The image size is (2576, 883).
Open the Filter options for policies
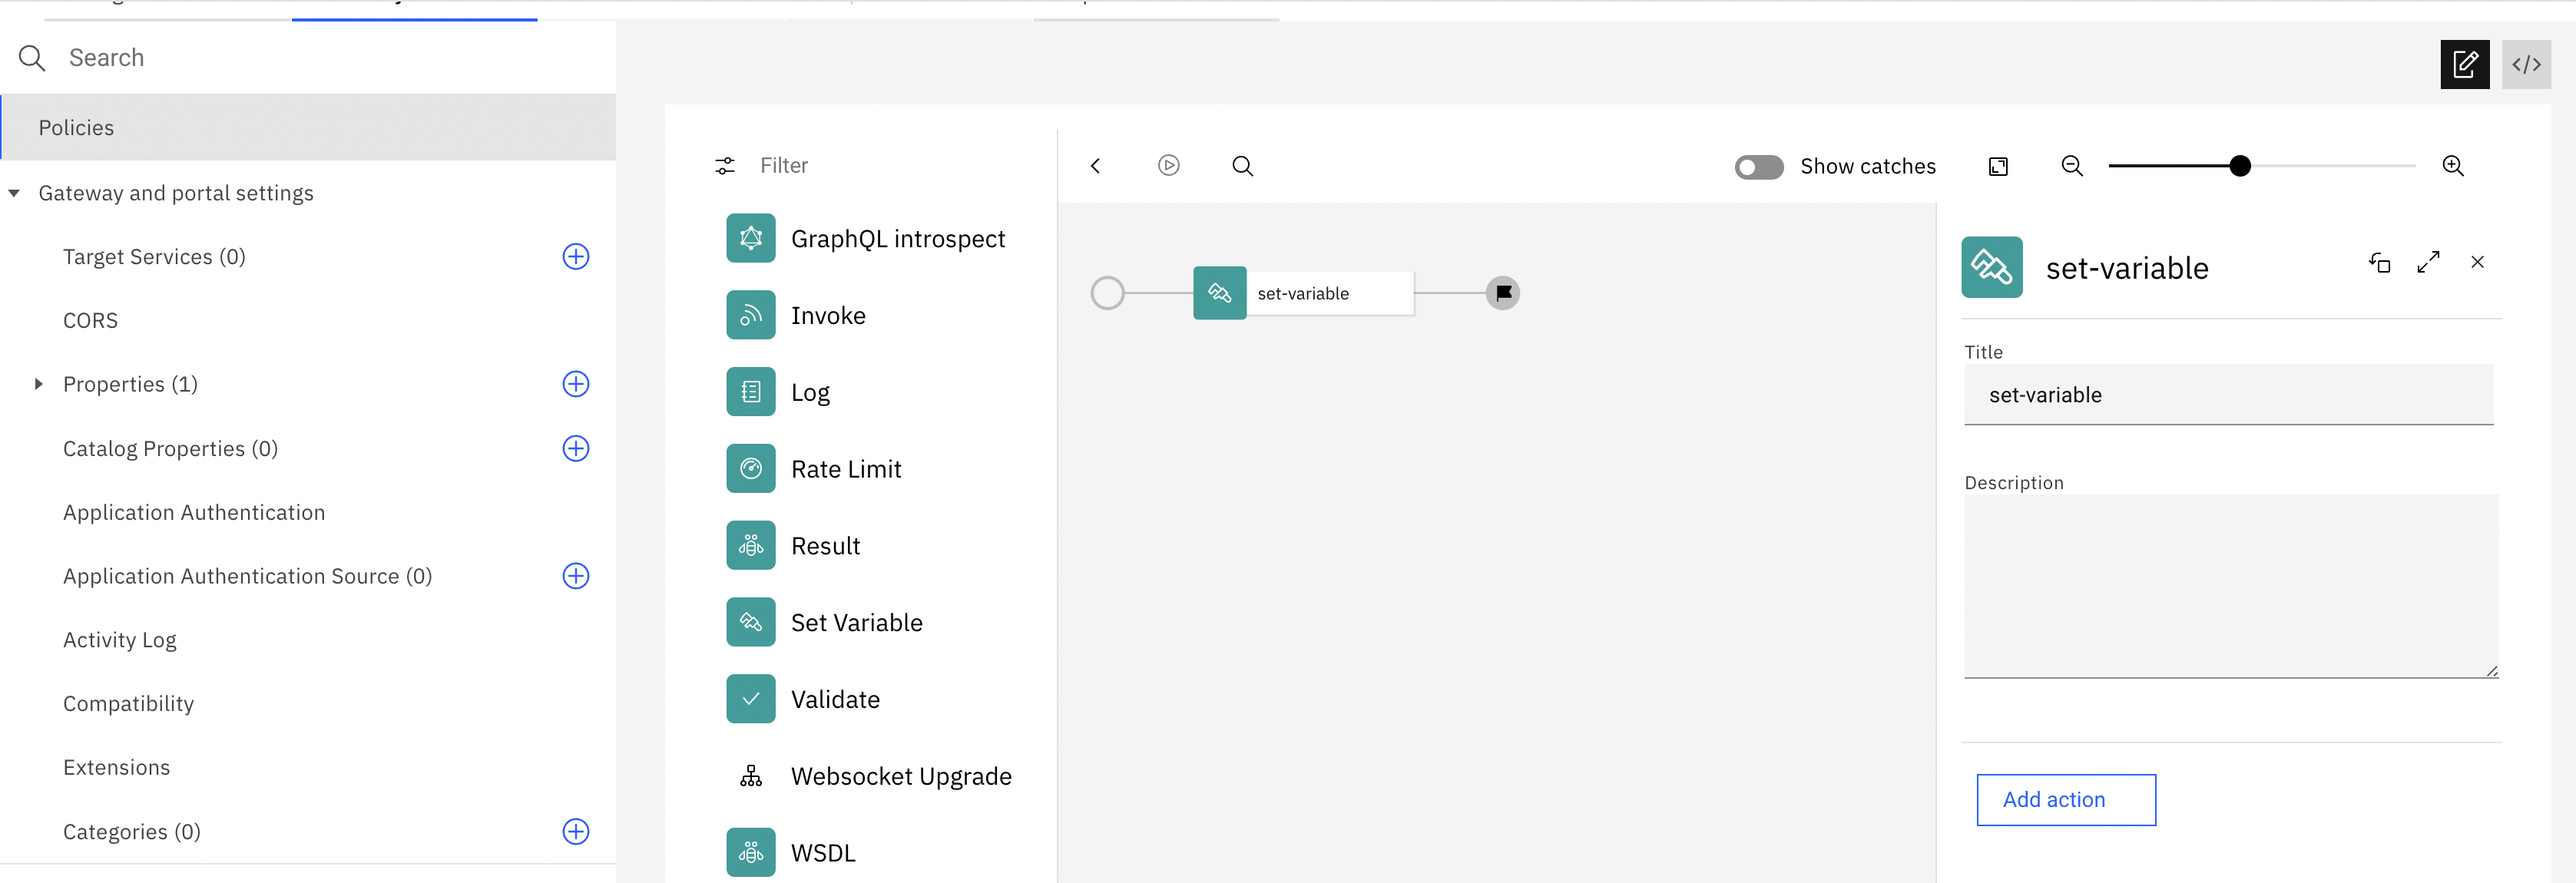pyautogui.click(x=725, y=166)
